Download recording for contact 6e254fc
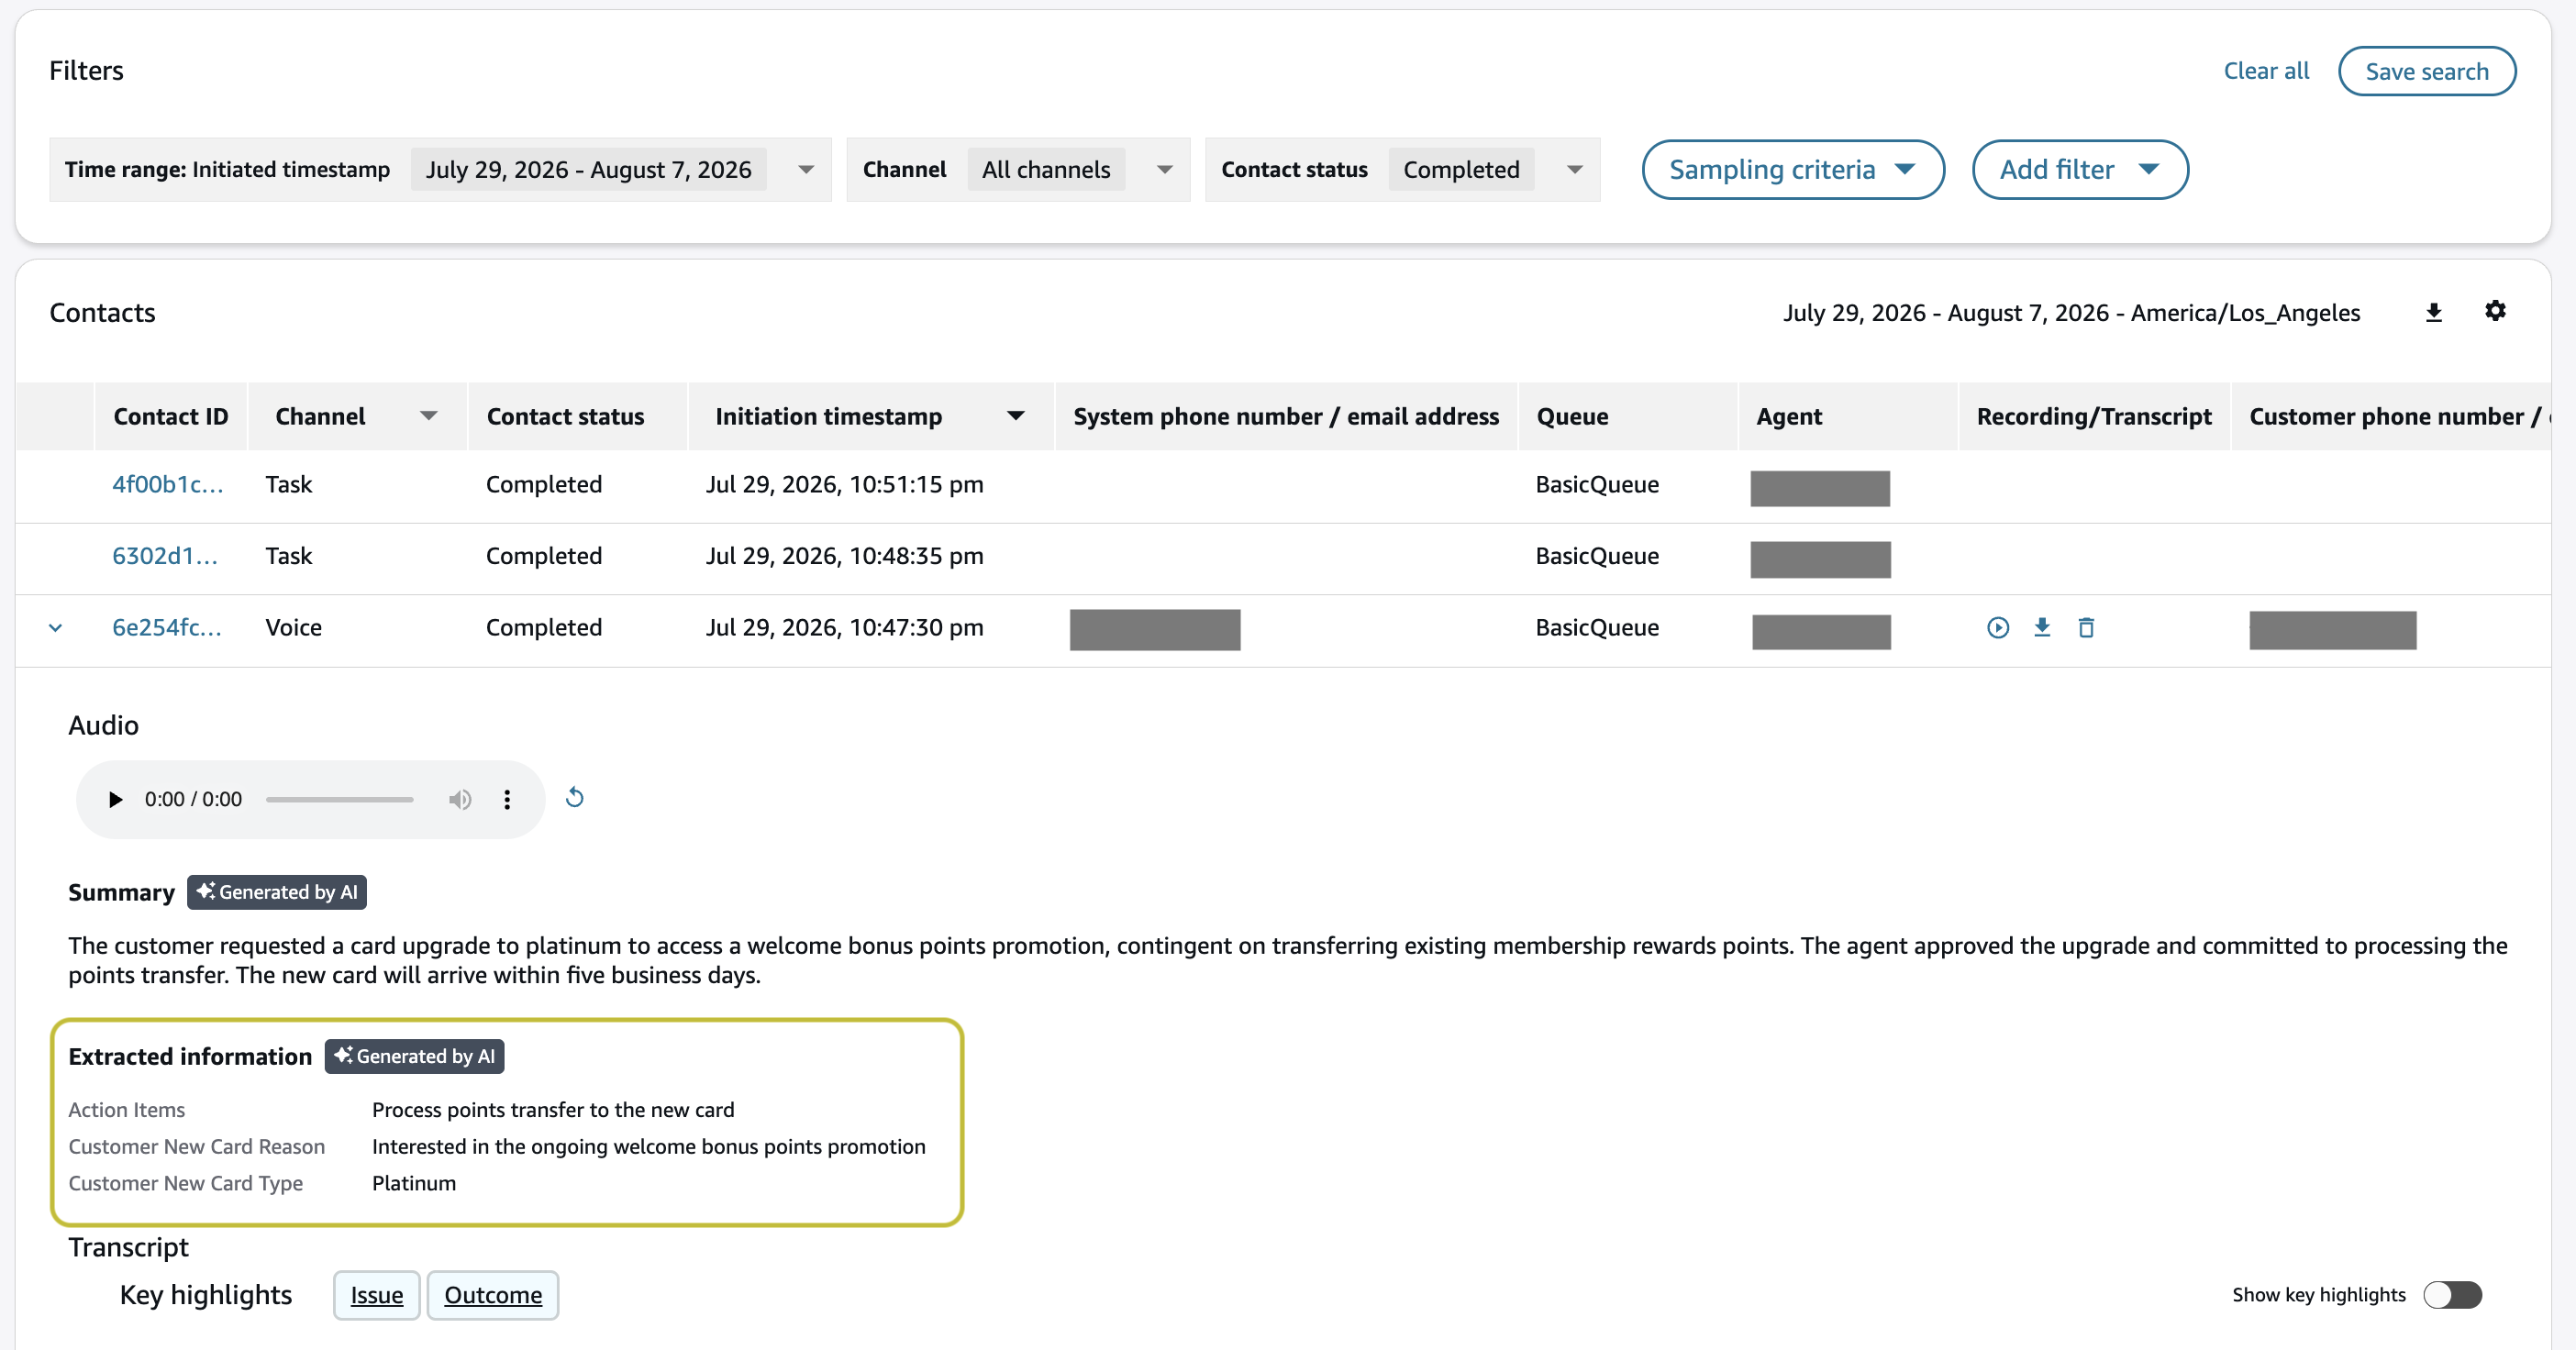 [2041, 628]
